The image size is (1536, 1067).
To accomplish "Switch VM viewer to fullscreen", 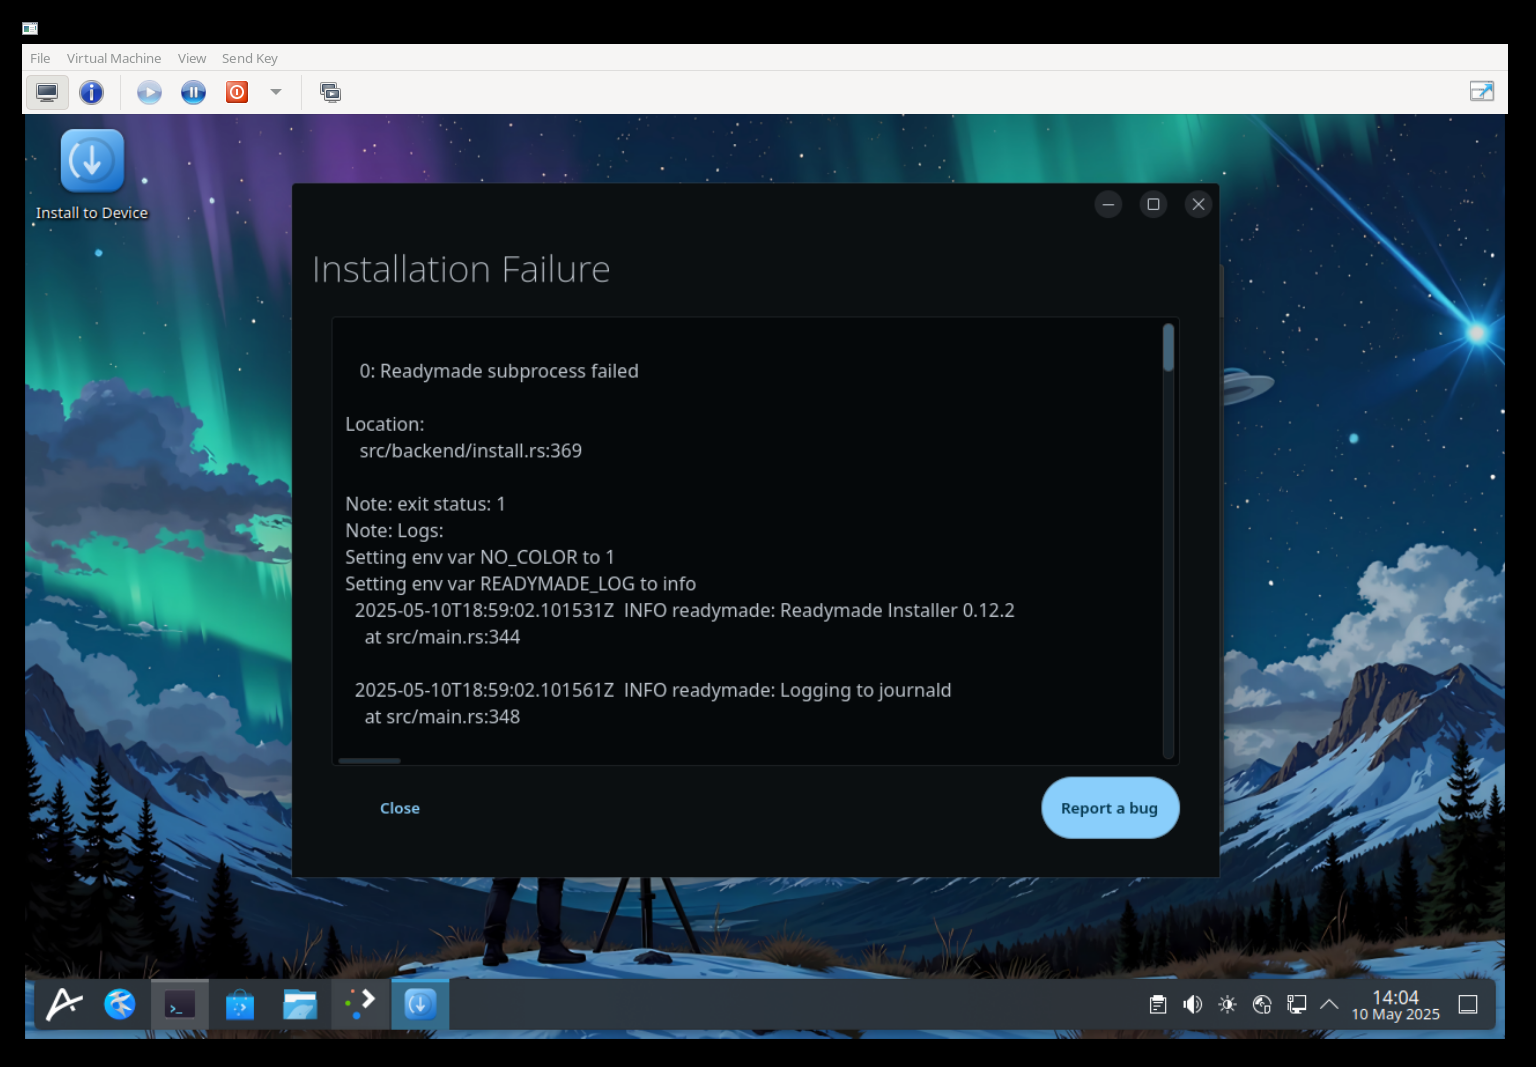I will (x=1481, y=92).
